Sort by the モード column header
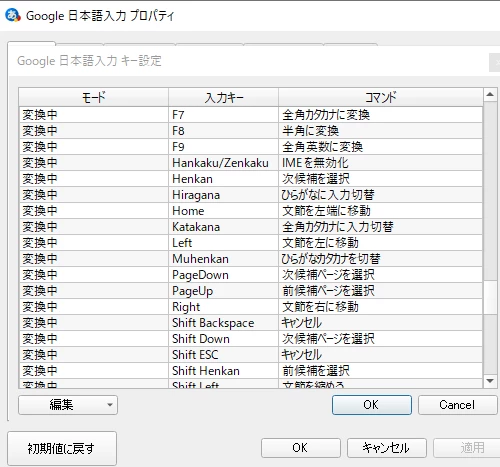The width and height of the screenshot is (500, 467). (x=94, y=97)
